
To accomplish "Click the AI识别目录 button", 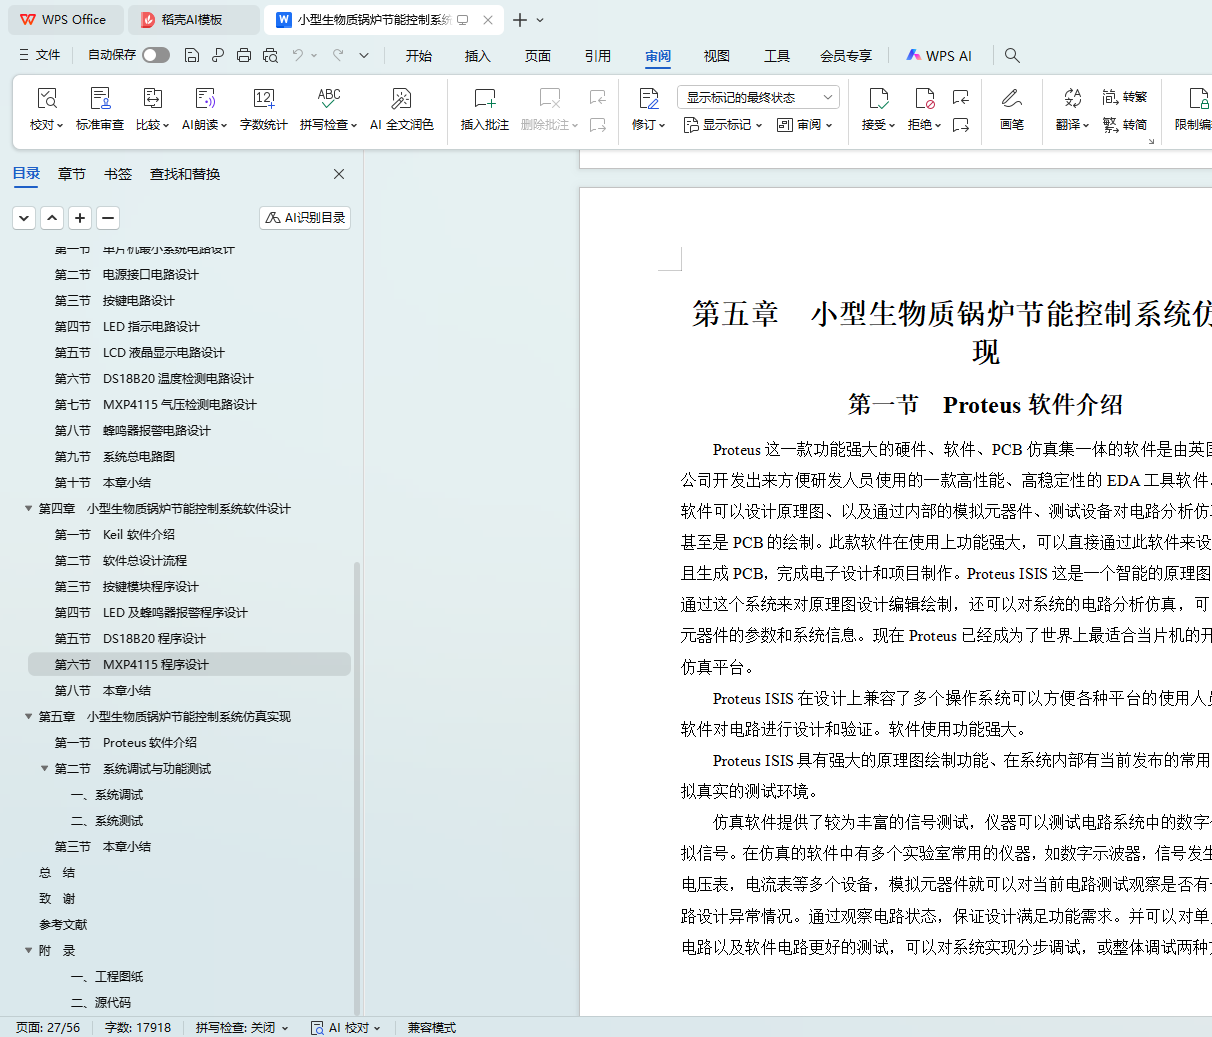I will click(305, 218).
